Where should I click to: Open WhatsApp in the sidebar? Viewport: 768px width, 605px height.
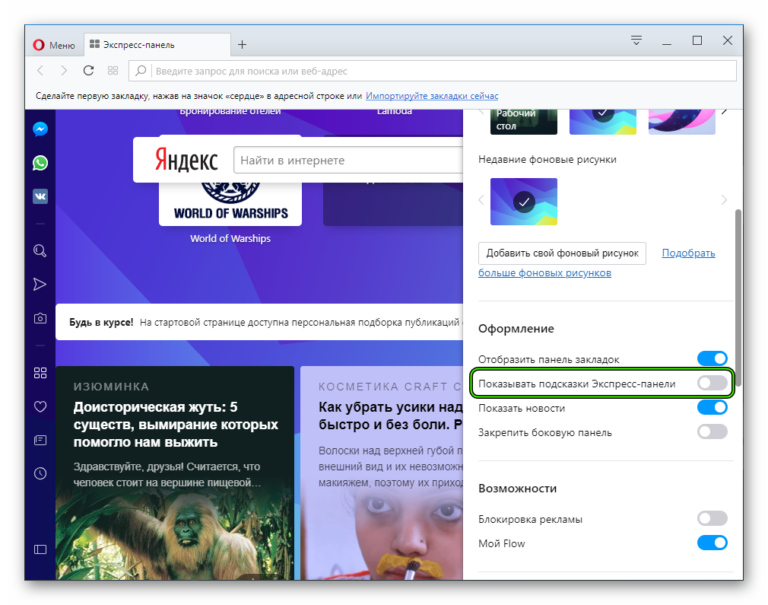tap(40, 163)
